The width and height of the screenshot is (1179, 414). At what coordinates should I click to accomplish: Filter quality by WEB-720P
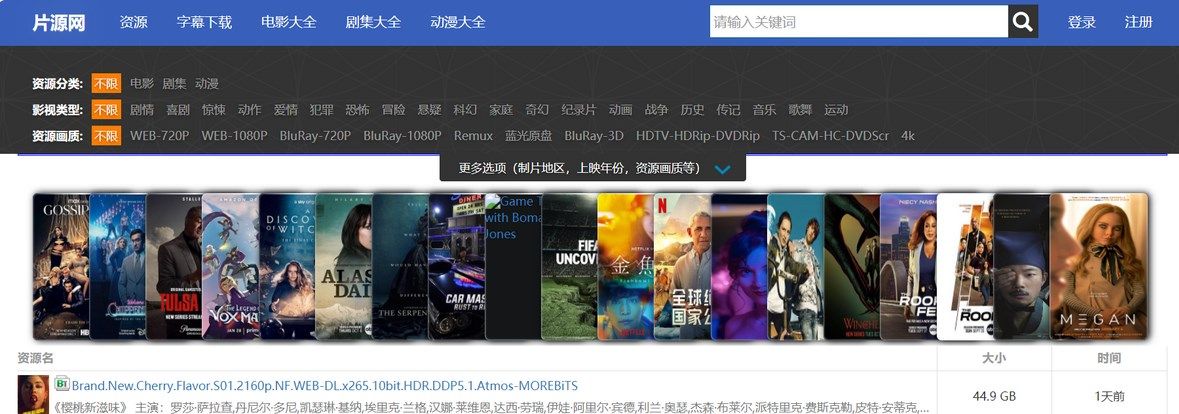coord(159,136)
